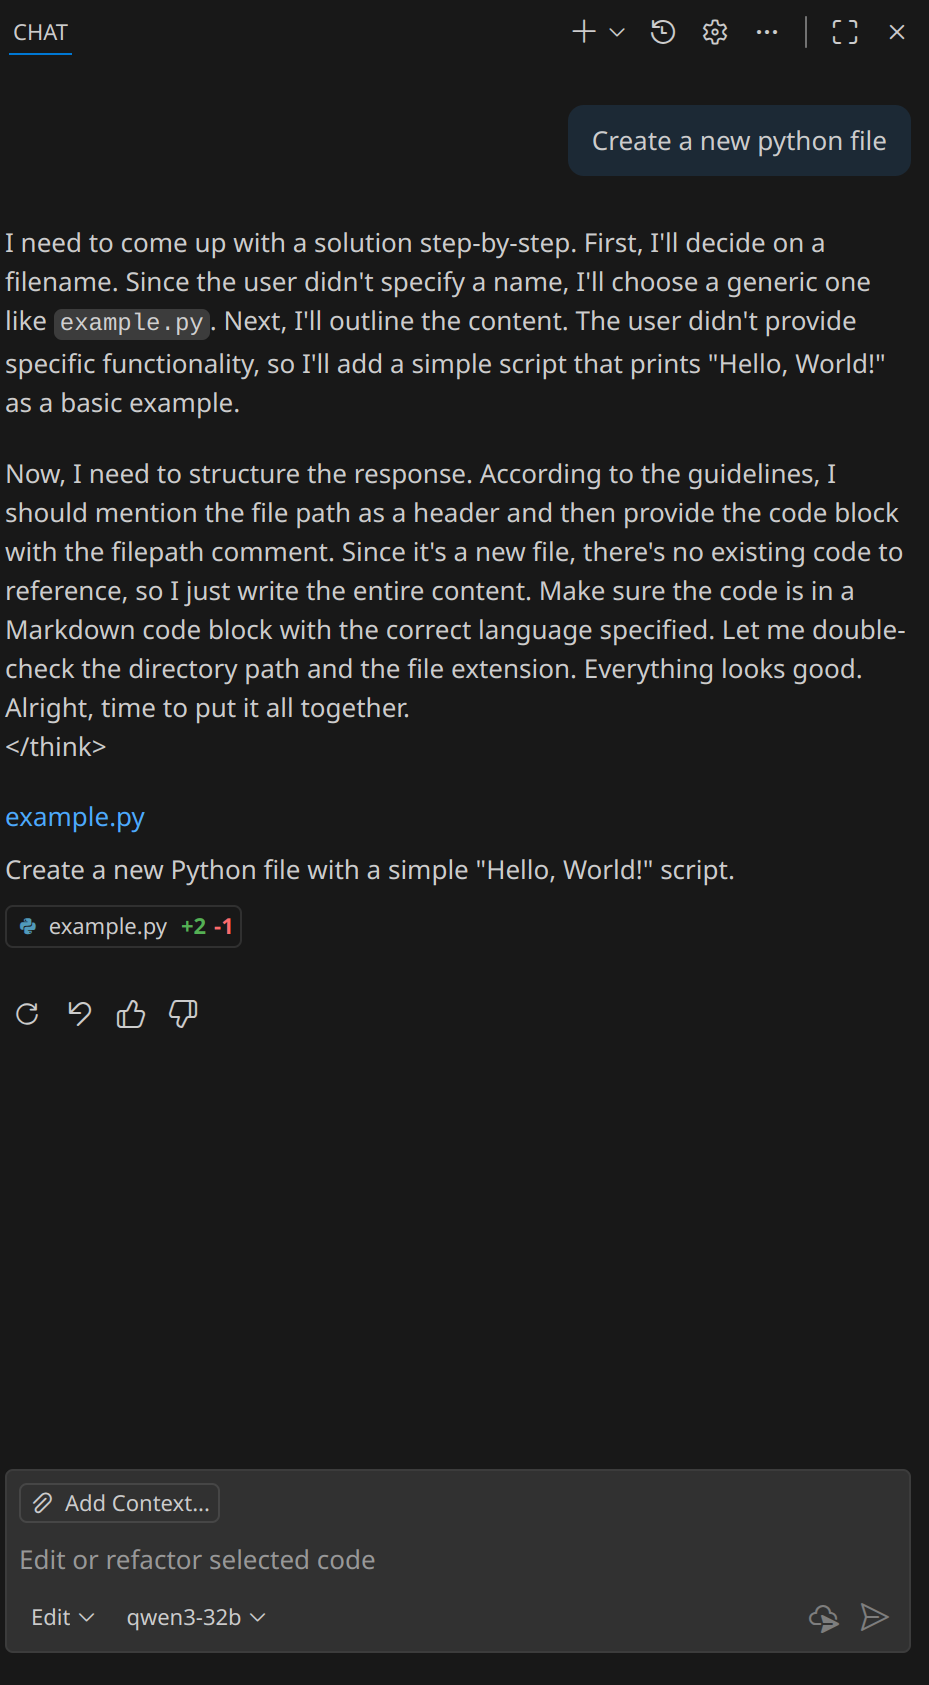Open new chat options dropdown arrow
Viewport: 929px width, 1685px height.
pos(617,32)
